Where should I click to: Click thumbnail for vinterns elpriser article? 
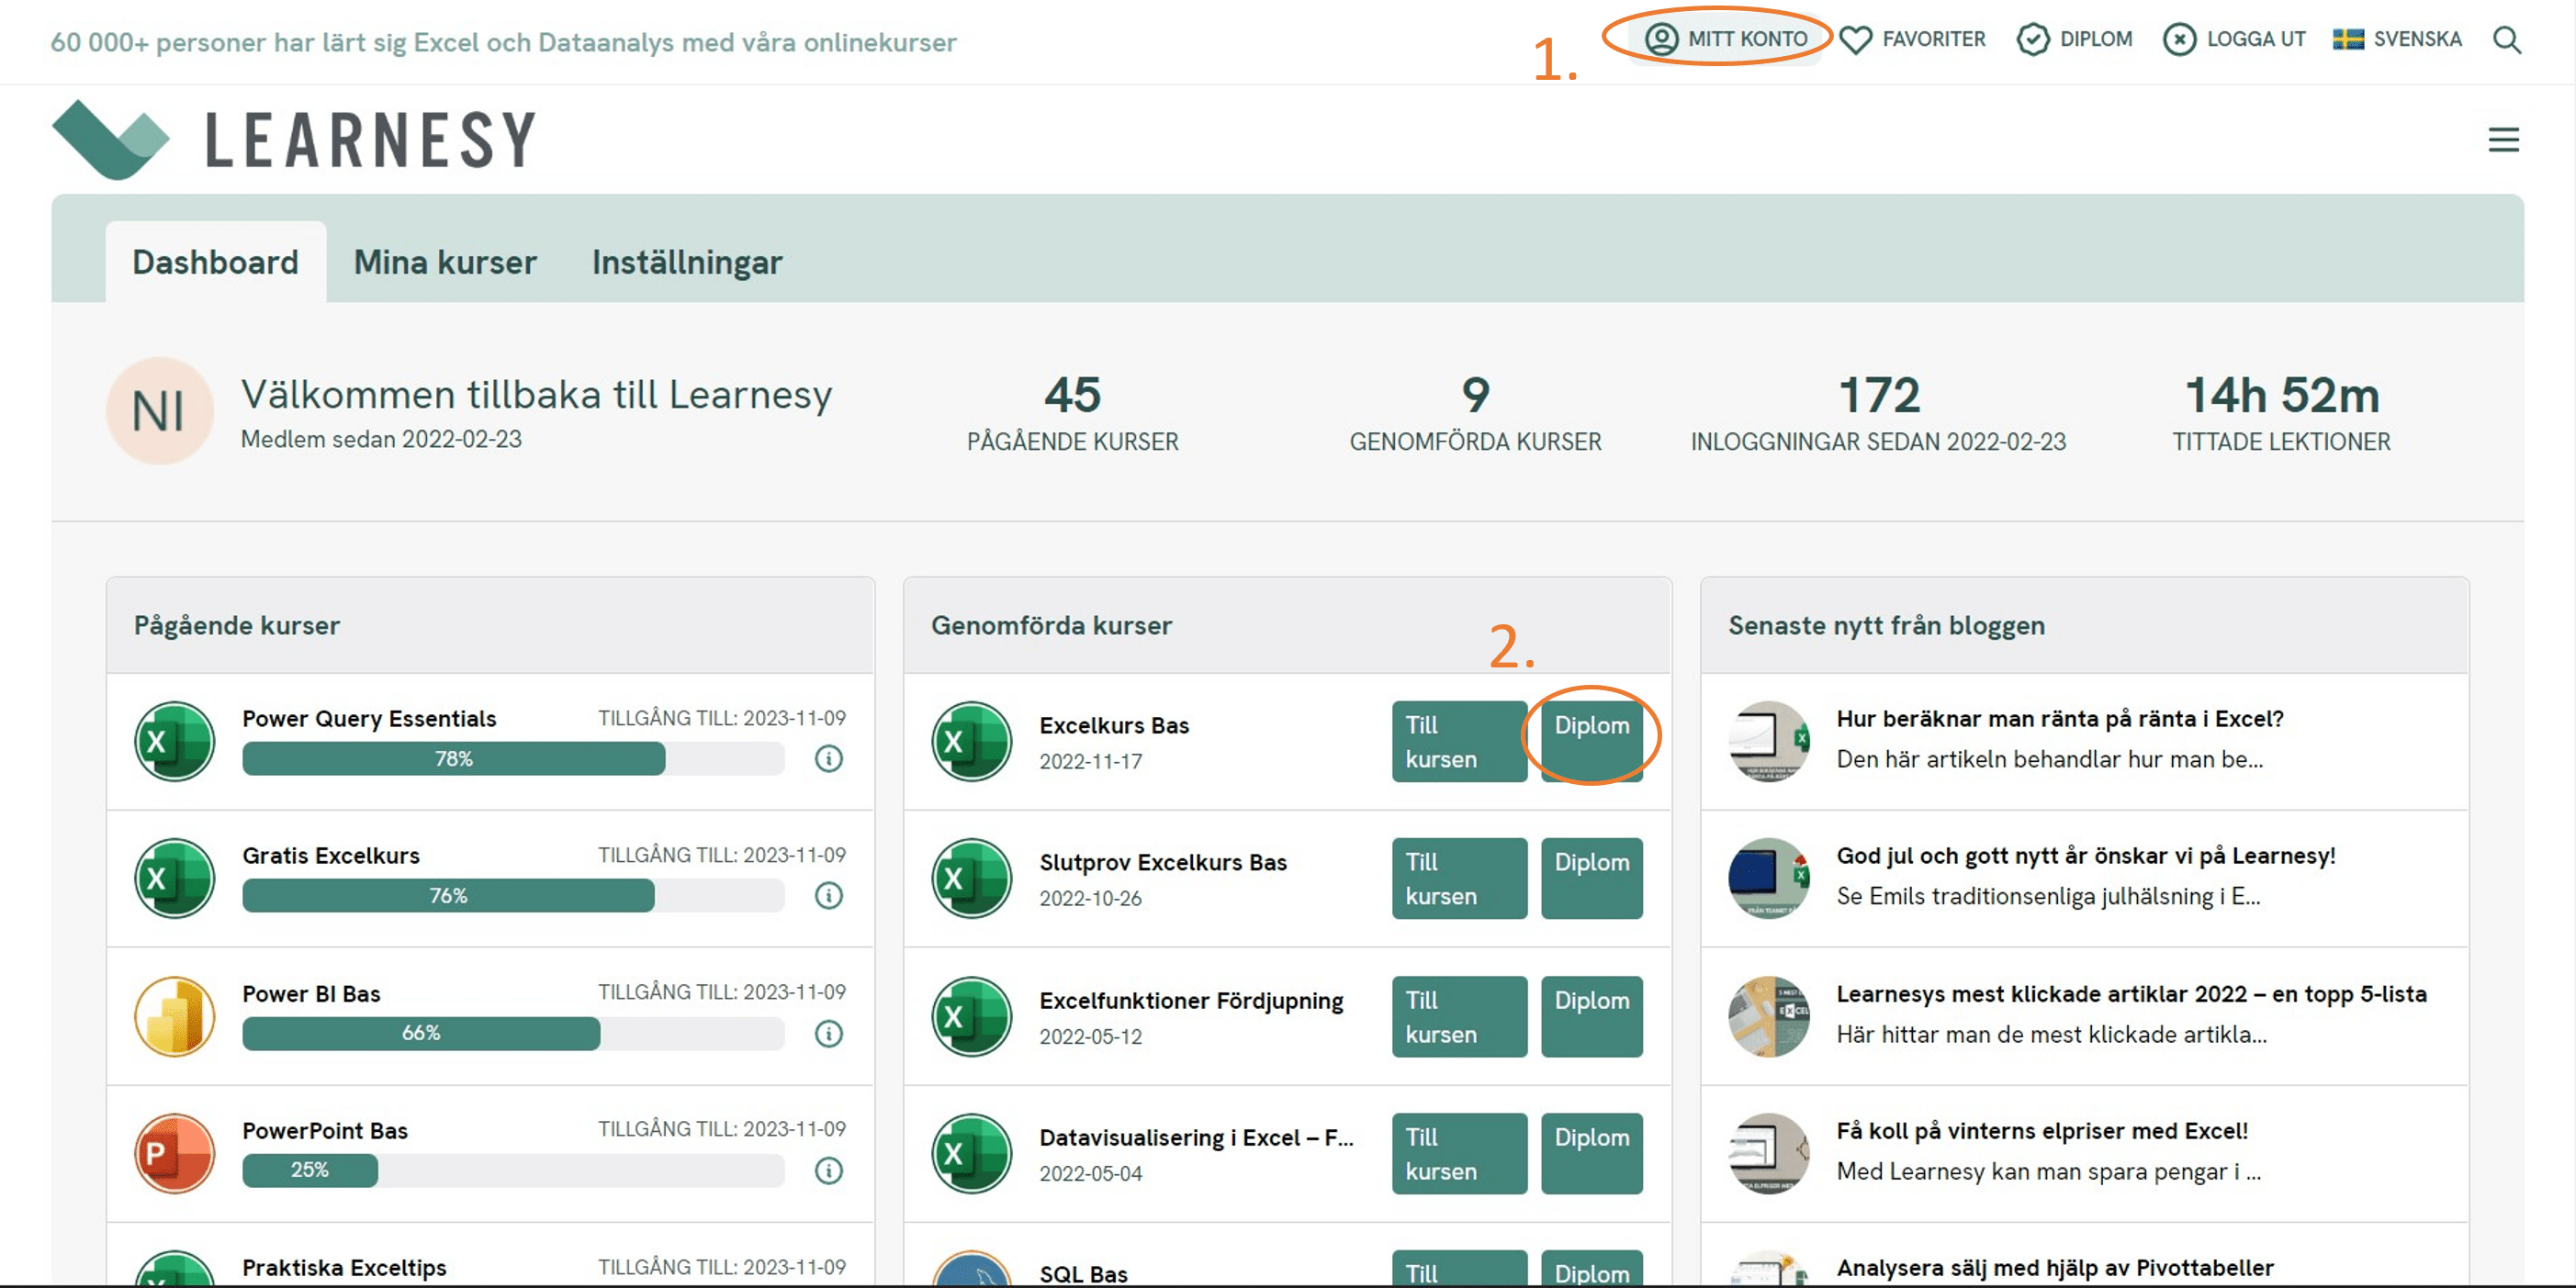pyautogui.click(x=1768, y=1153)
